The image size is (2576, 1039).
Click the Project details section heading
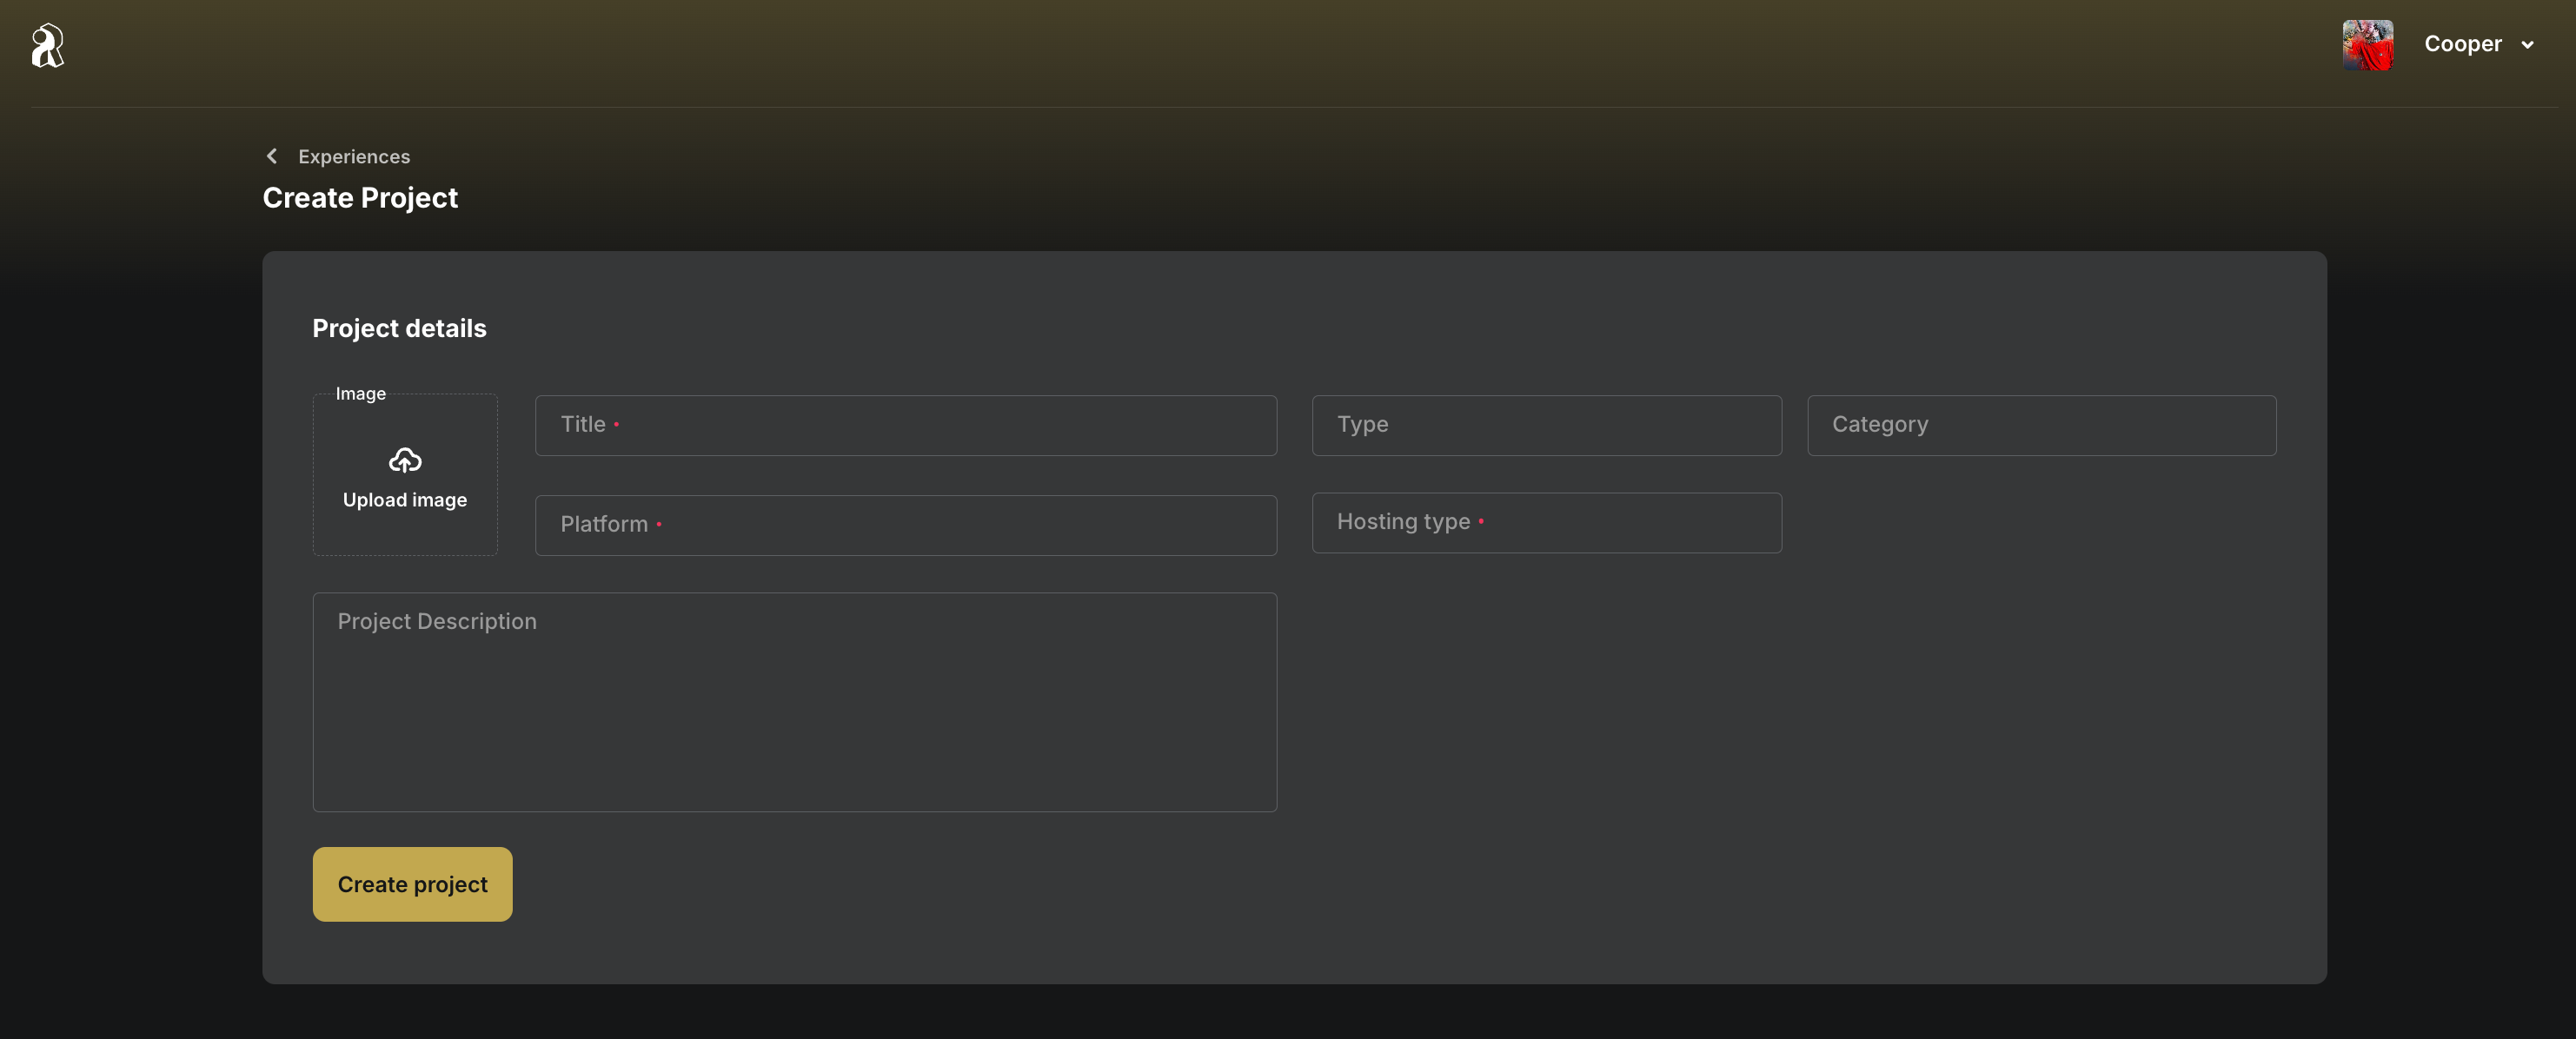(x=399, y=328)
